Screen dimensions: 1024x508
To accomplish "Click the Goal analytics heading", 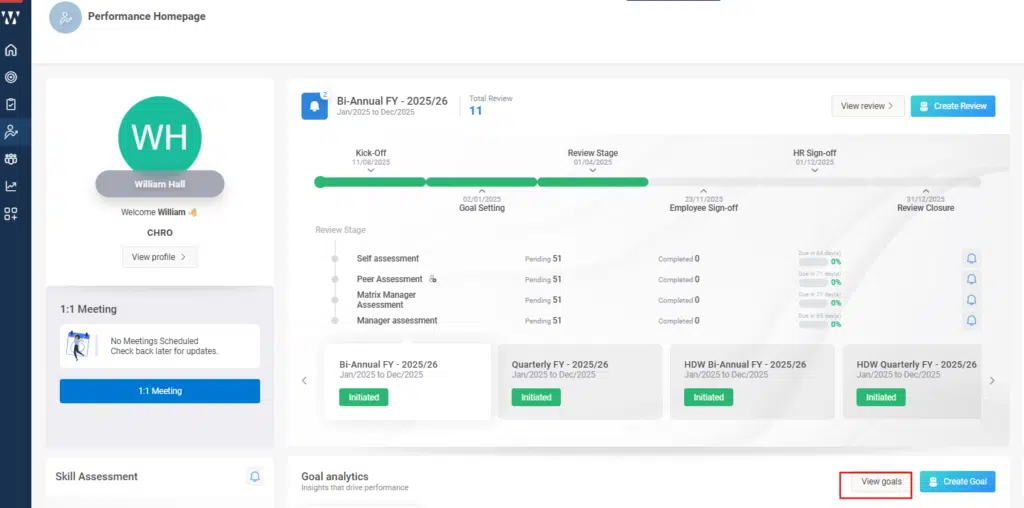I will pyautogui.click(x=334, y=477).
